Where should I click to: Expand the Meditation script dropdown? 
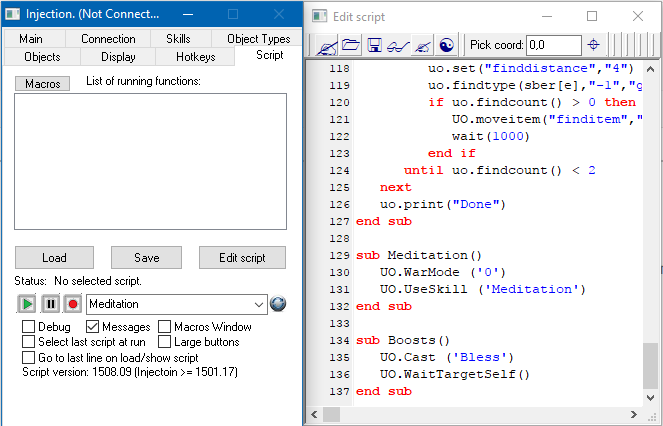pyautogui.click(x=258, y=304)
